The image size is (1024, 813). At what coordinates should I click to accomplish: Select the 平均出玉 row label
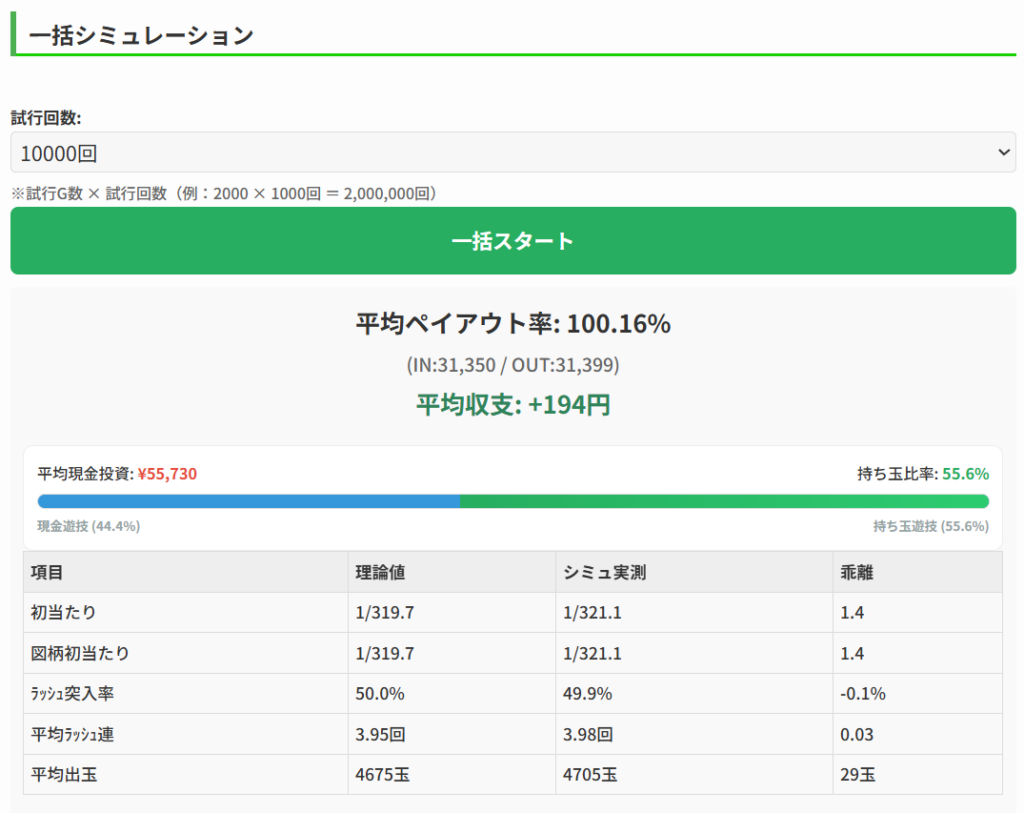pos(64,774)
